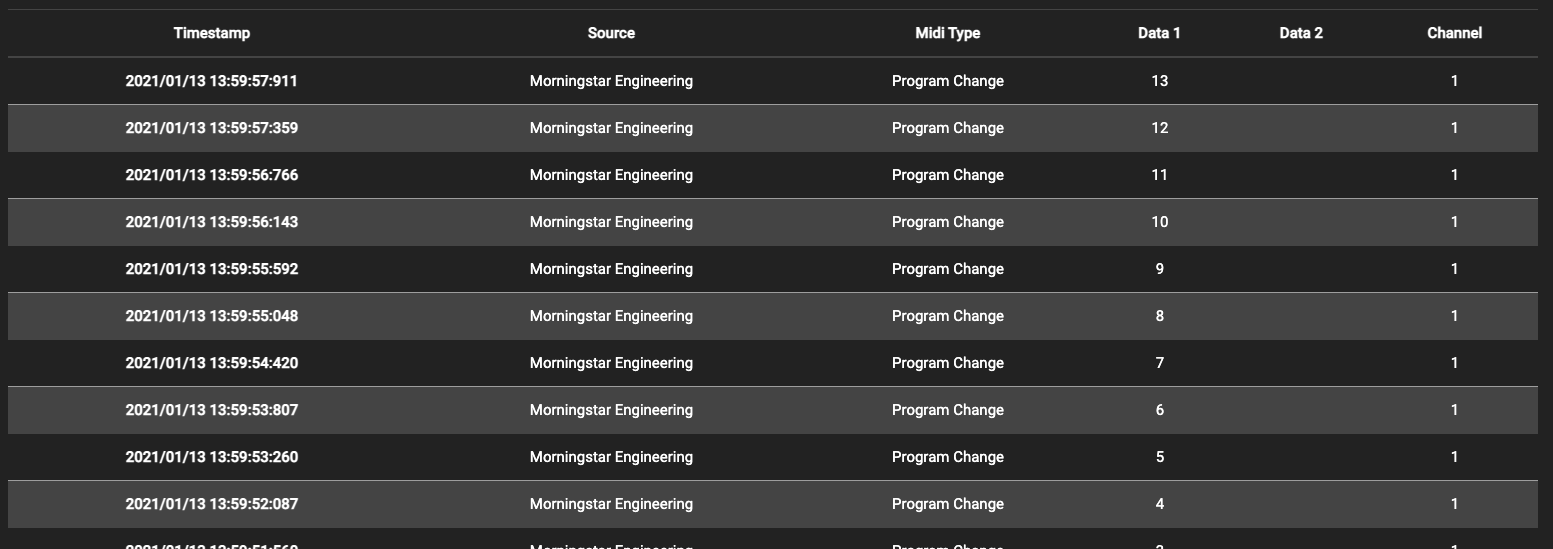Click the Data 2 column header

(x=1300, y=33)
